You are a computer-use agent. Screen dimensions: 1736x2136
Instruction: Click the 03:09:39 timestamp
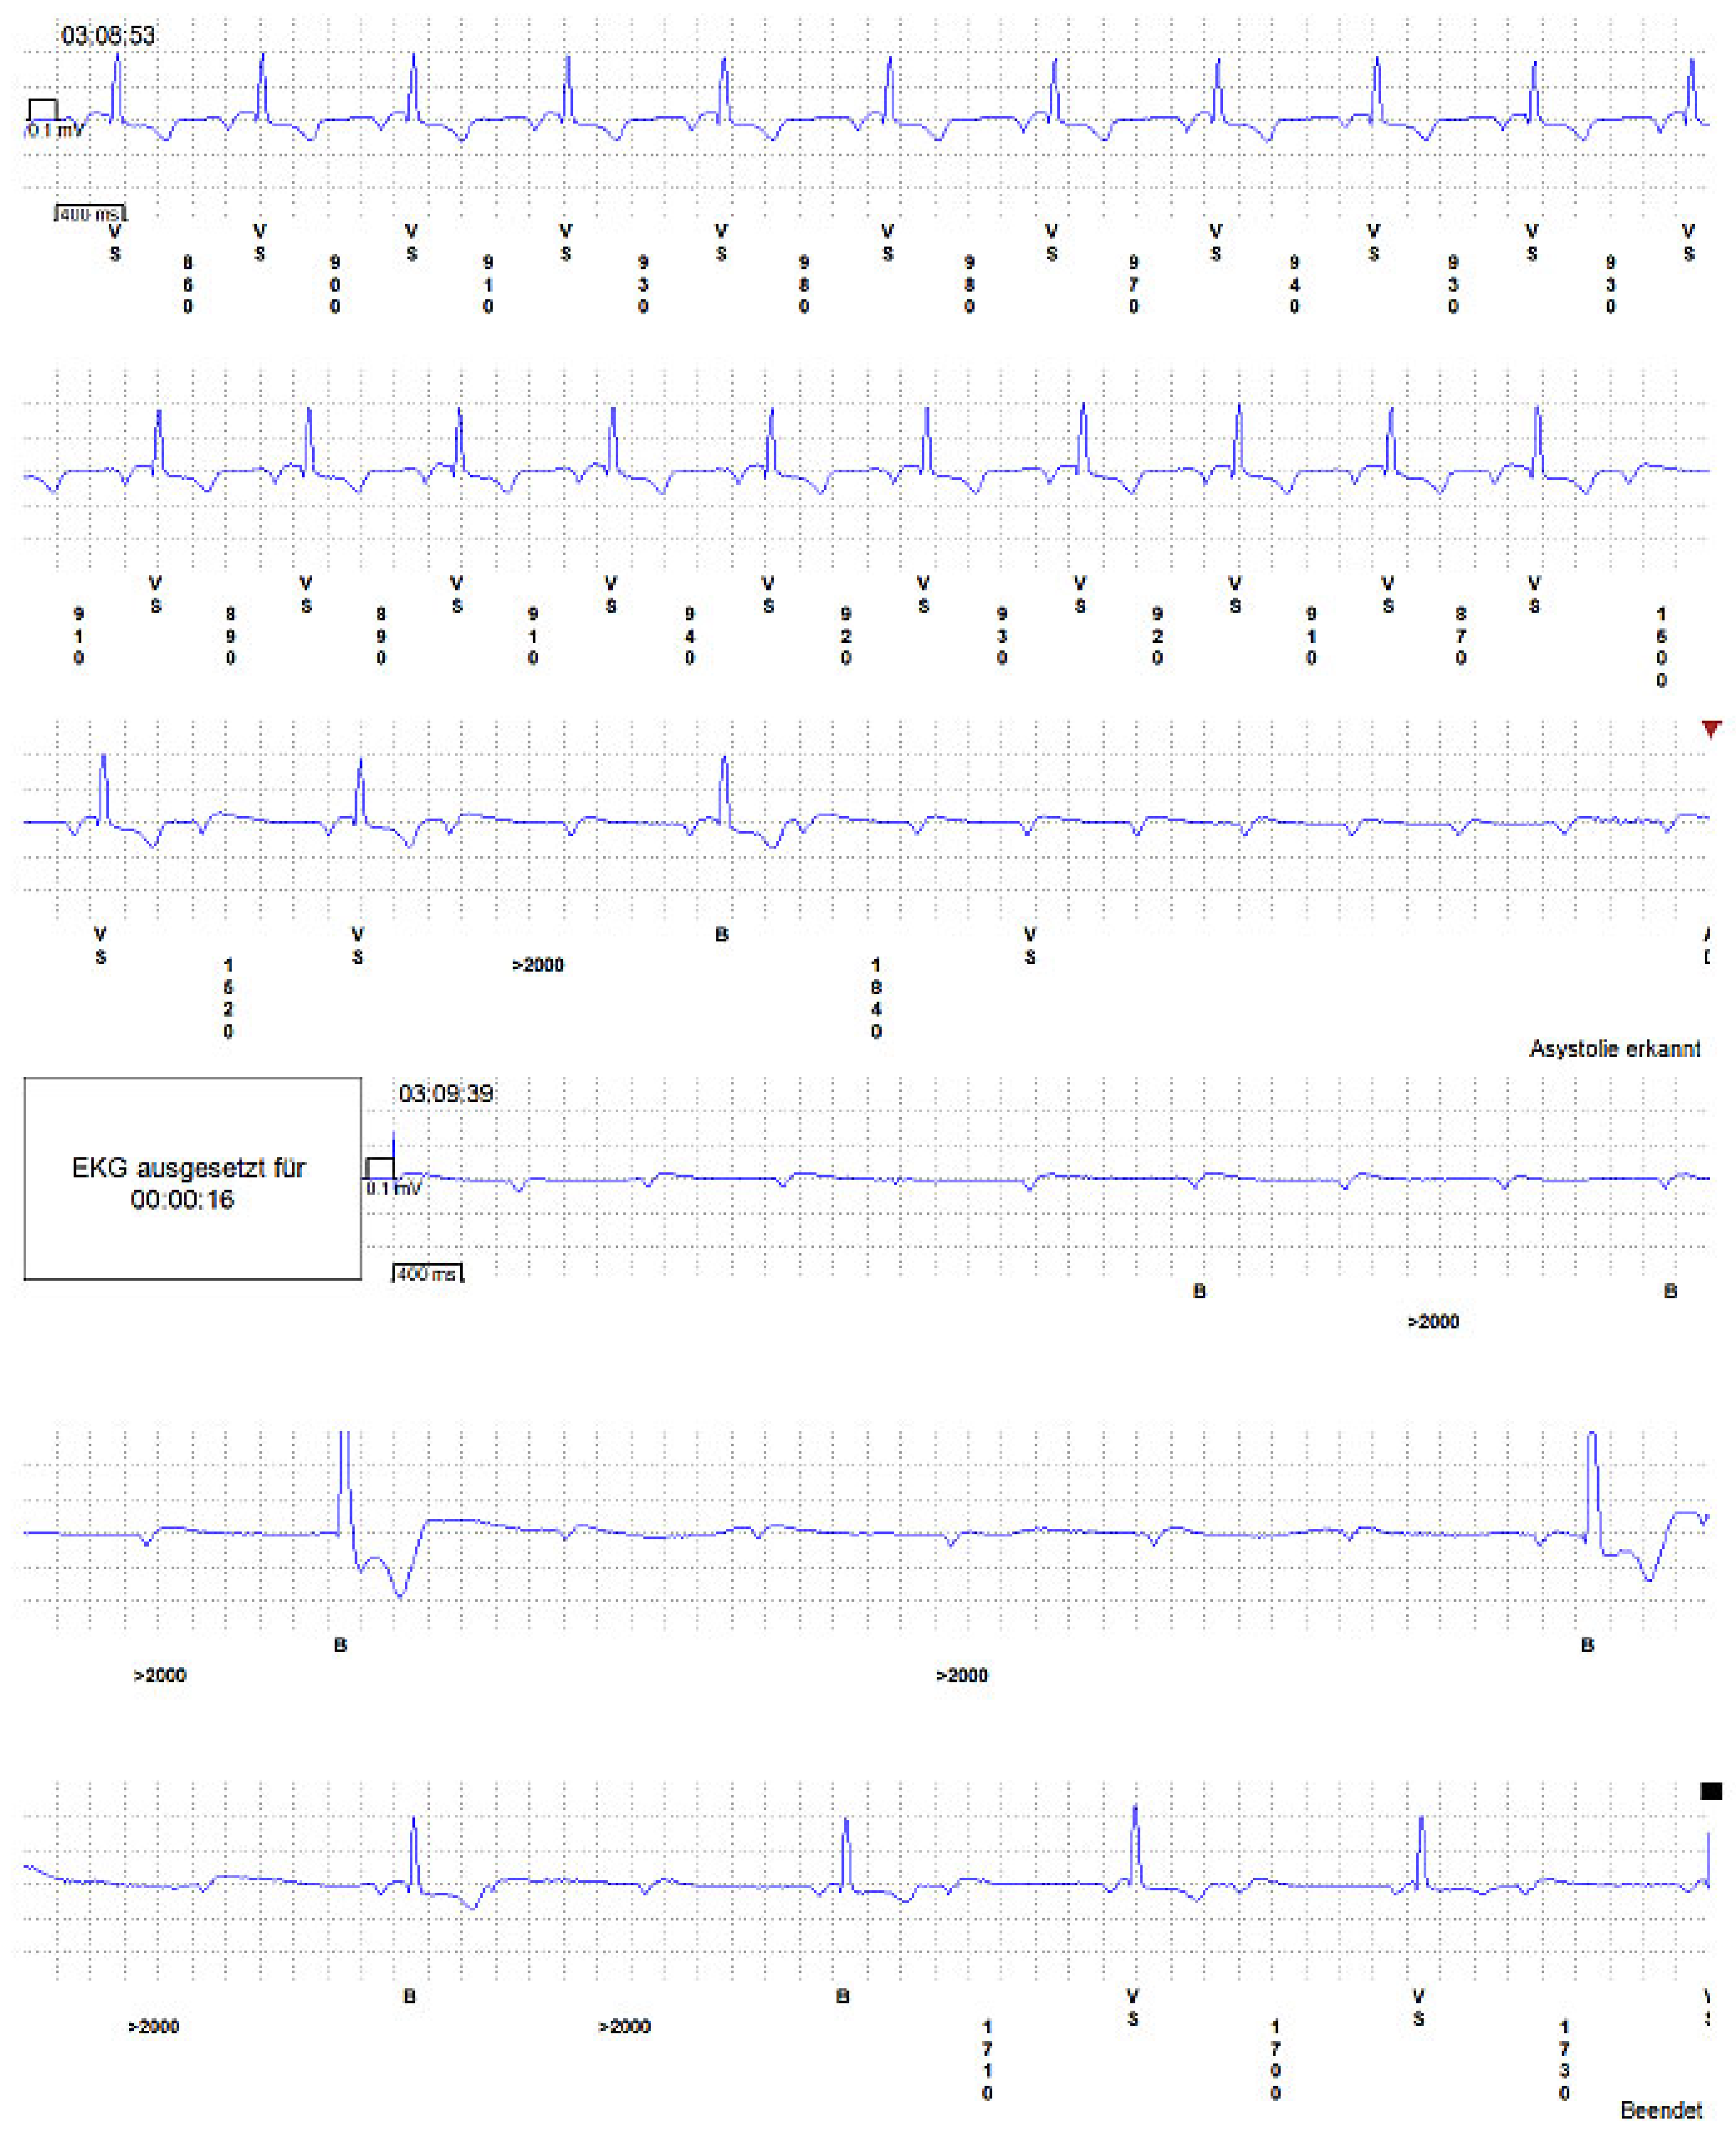pyautogui.click(x=446, y=1094)
